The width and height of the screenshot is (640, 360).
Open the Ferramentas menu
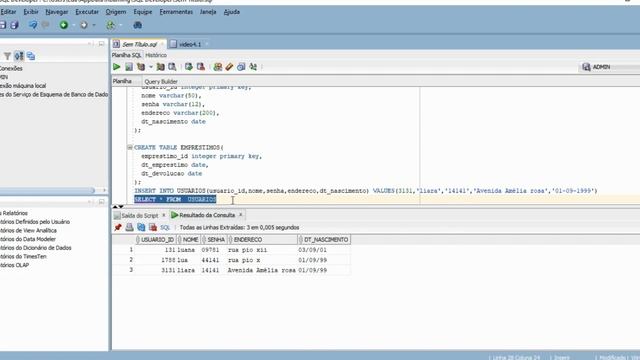click(x=176, y=12)
